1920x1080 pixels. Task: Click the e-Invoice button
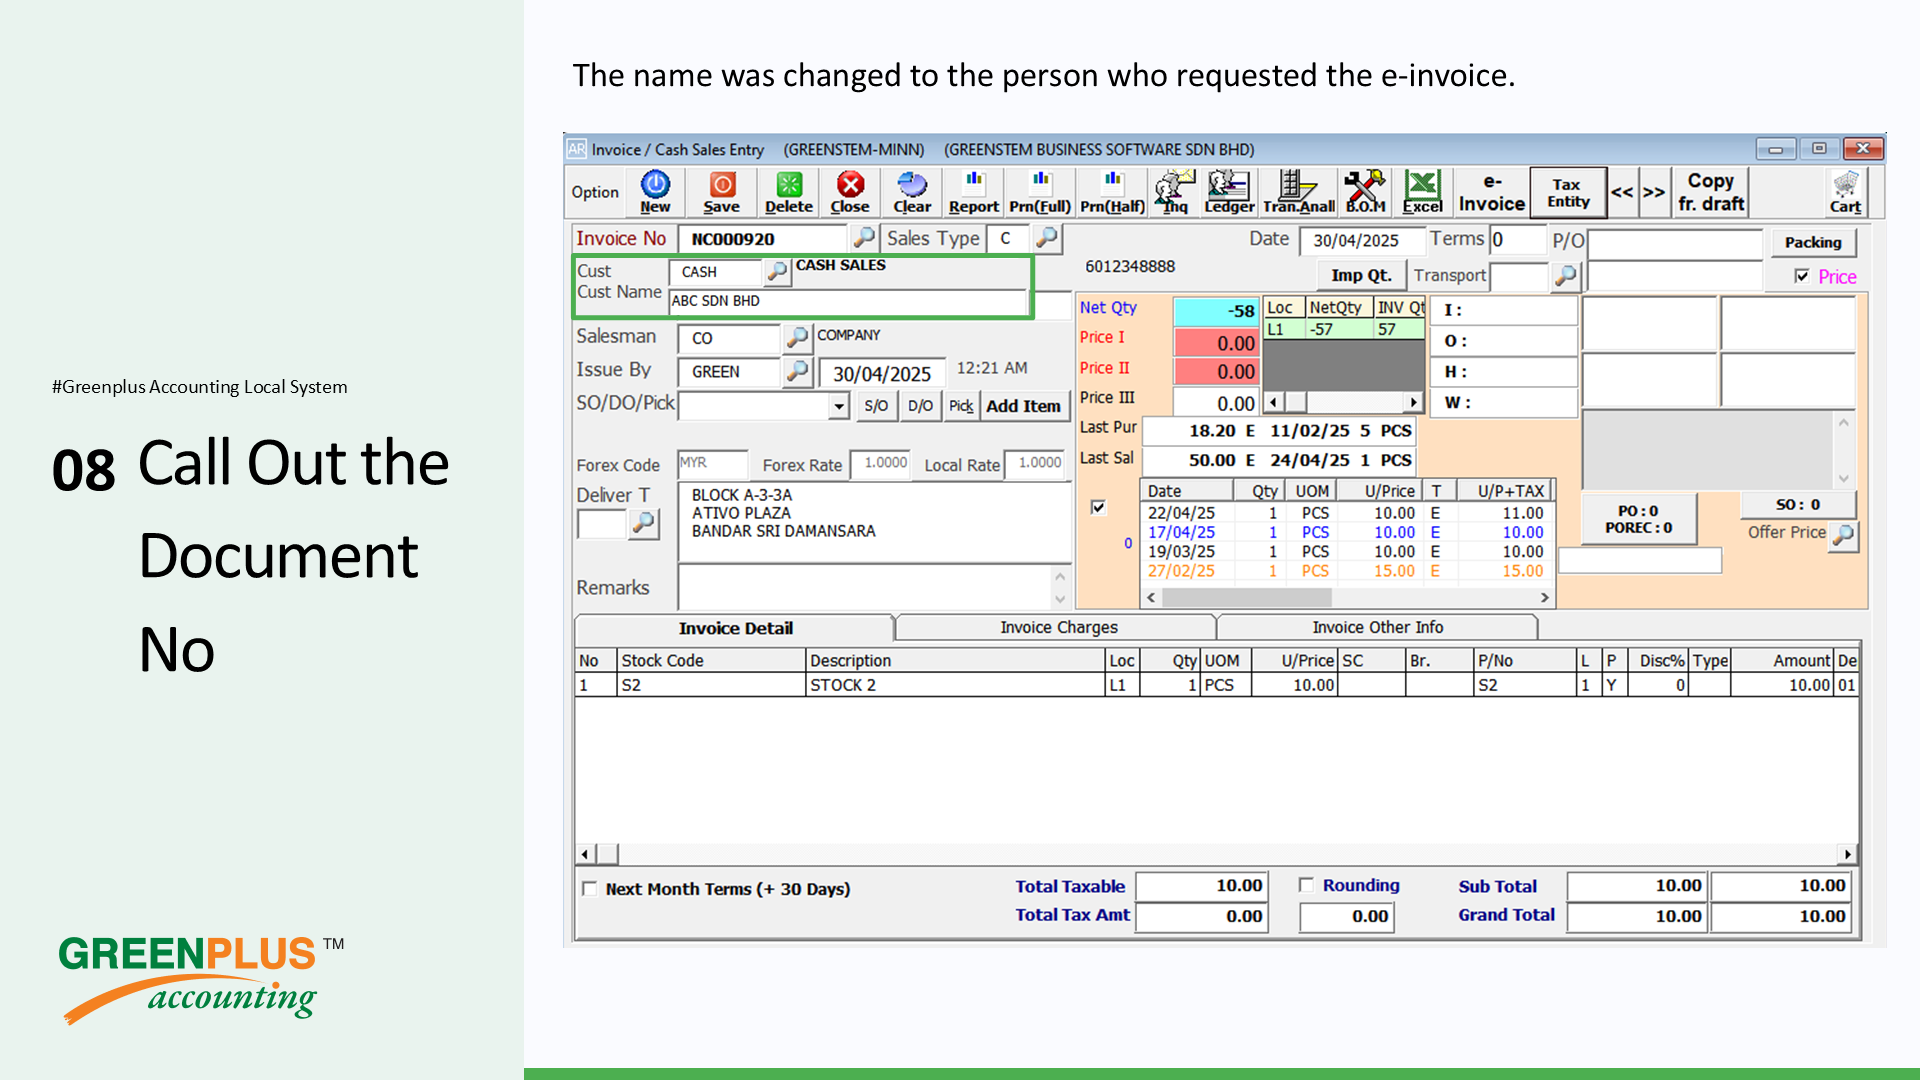coord(1491,192)
